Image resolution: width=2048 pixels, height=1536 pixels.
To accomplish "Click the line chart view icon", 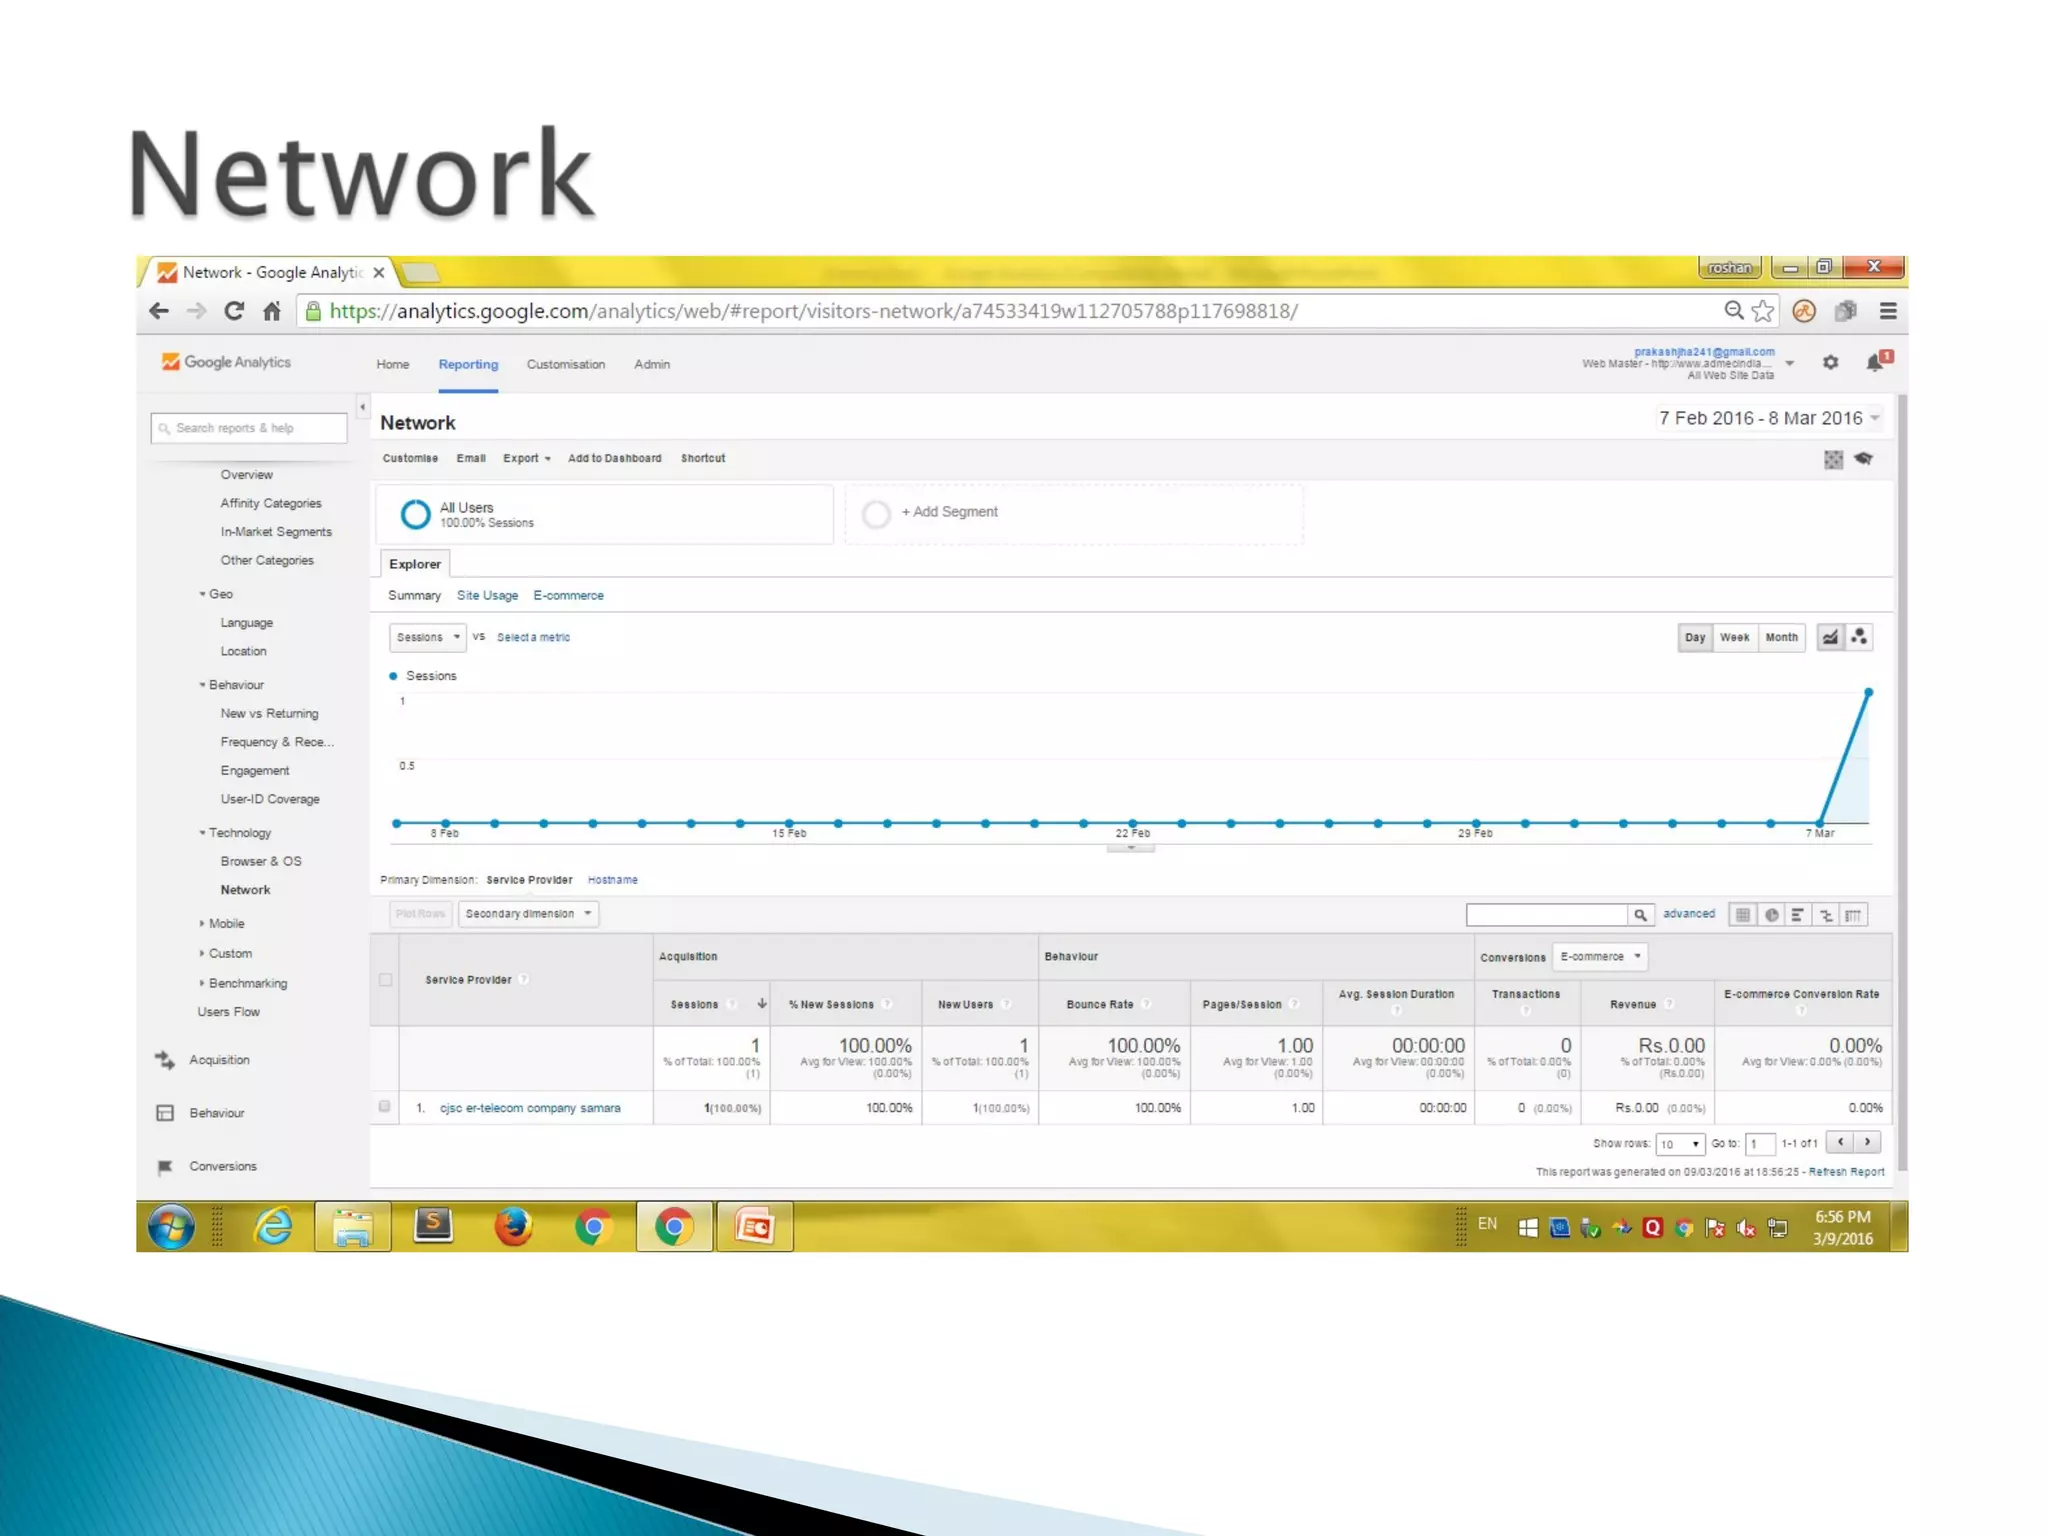I will pos(1829,637).
